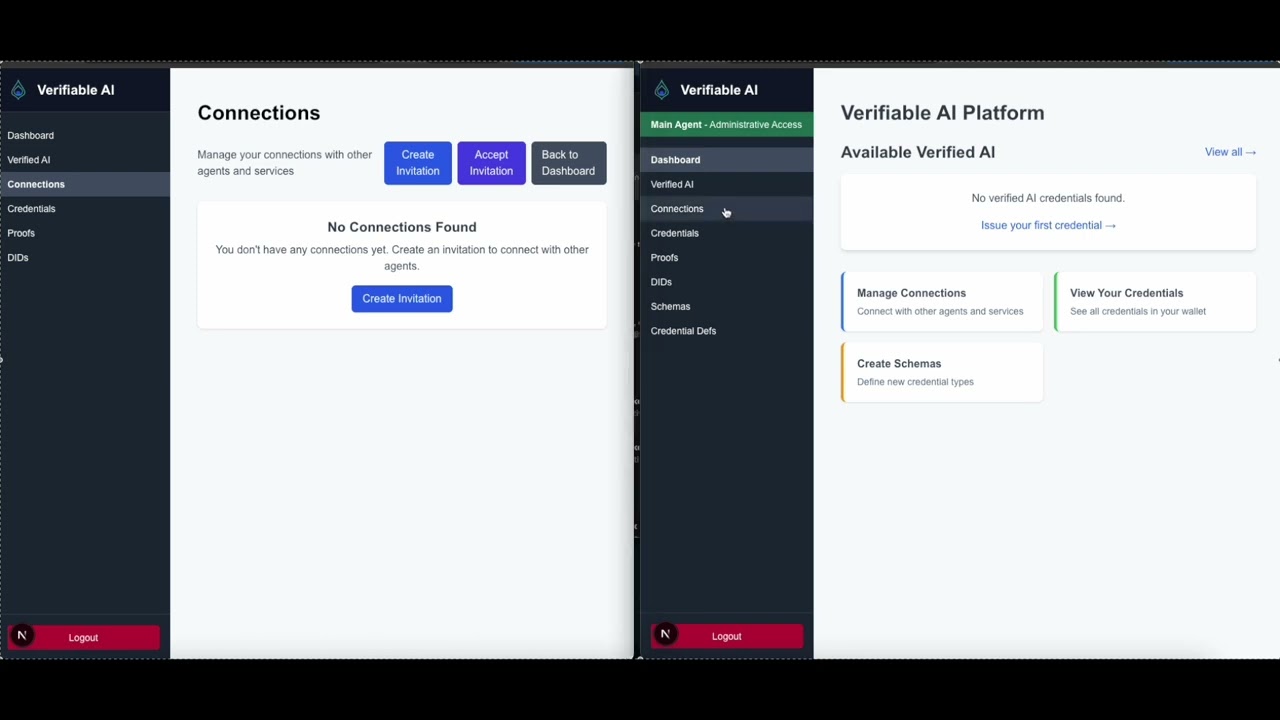This screenshot has height=720, width=1280.
Task: Click the Verifiable AI title in right window
Action: (719, 90)
